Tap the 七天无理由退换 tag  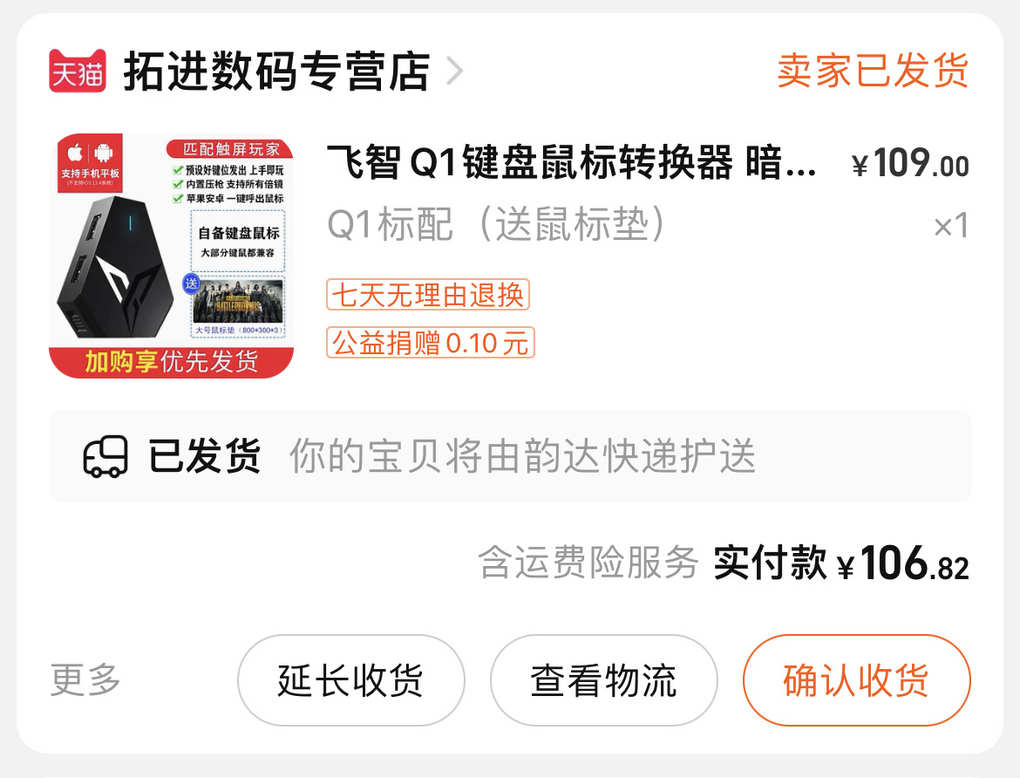pyautogui.click(x=428, y=295)
